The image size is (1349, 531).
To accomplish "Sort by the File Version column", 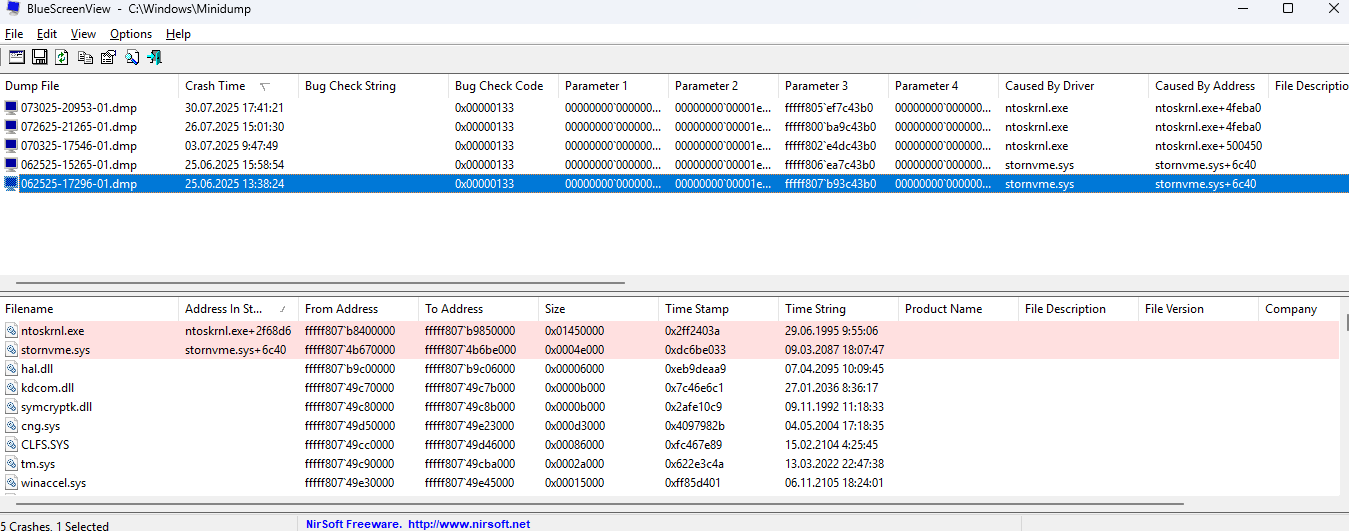I will point(1199,309).
